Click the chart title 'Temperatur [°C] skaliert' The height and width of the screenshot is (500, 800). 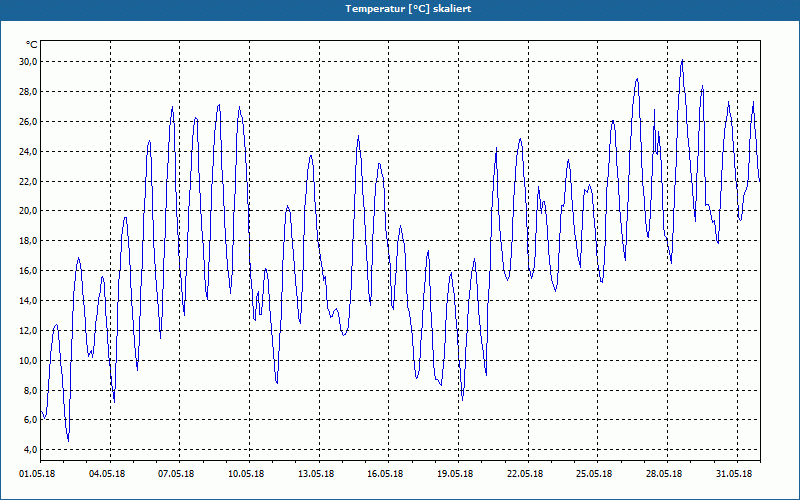tap(408, 9)
